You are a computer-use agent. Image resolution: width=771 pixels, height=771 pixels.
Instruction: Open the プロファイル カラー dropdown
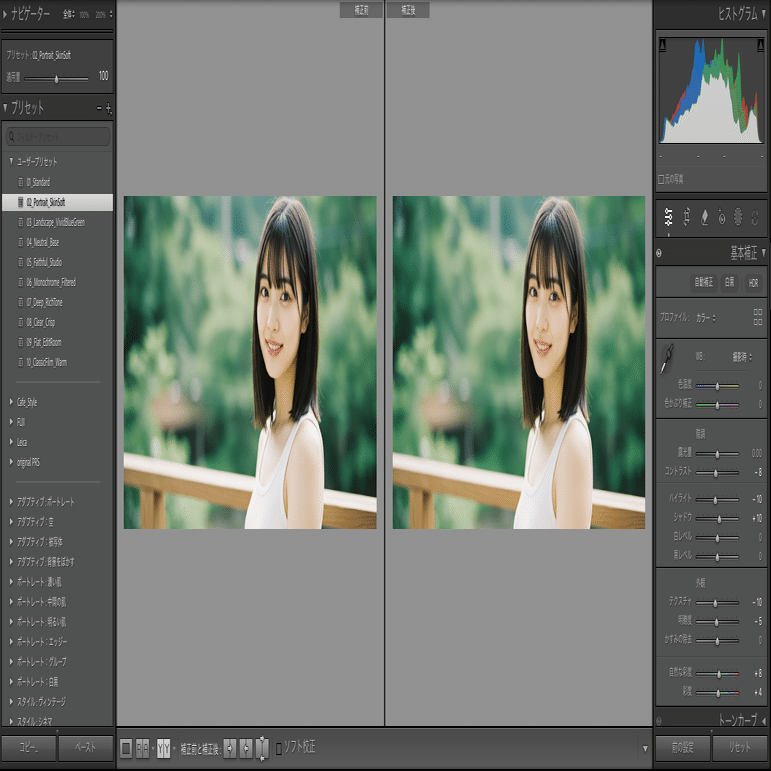706,318
